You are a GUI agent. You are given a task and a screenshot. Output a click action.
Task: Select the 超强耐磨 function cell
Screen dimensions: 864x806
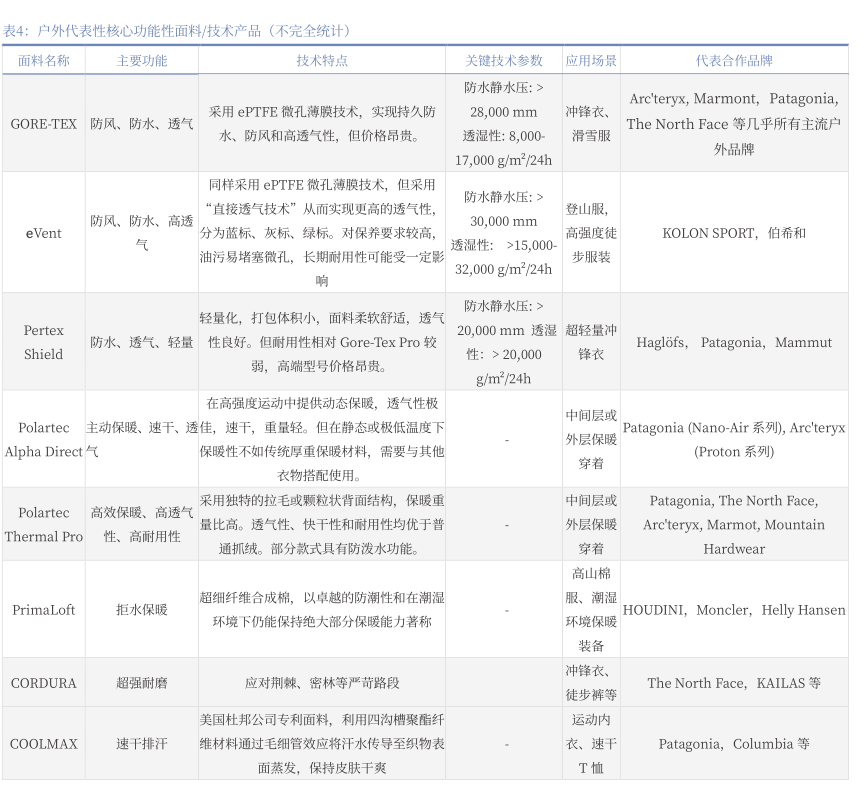click(142, 683)
